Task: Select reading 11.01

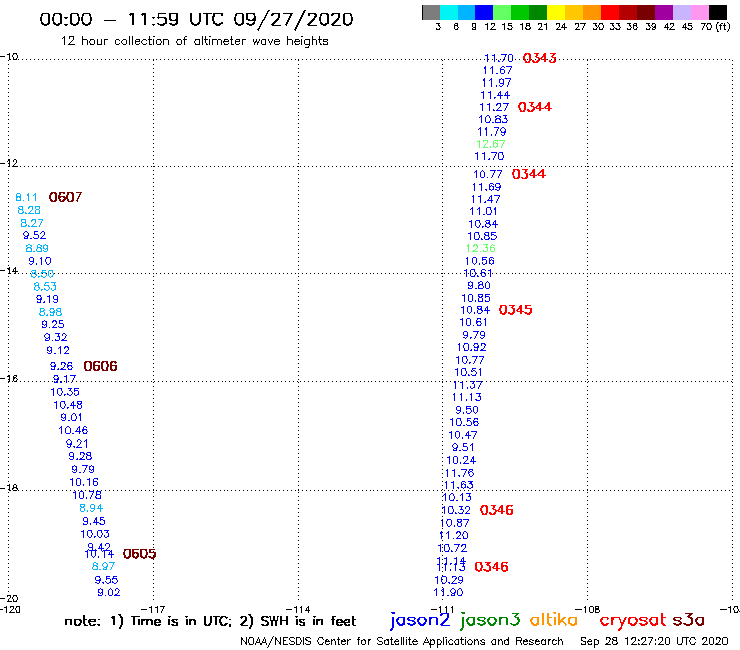Action: click(x=484, y=211)
